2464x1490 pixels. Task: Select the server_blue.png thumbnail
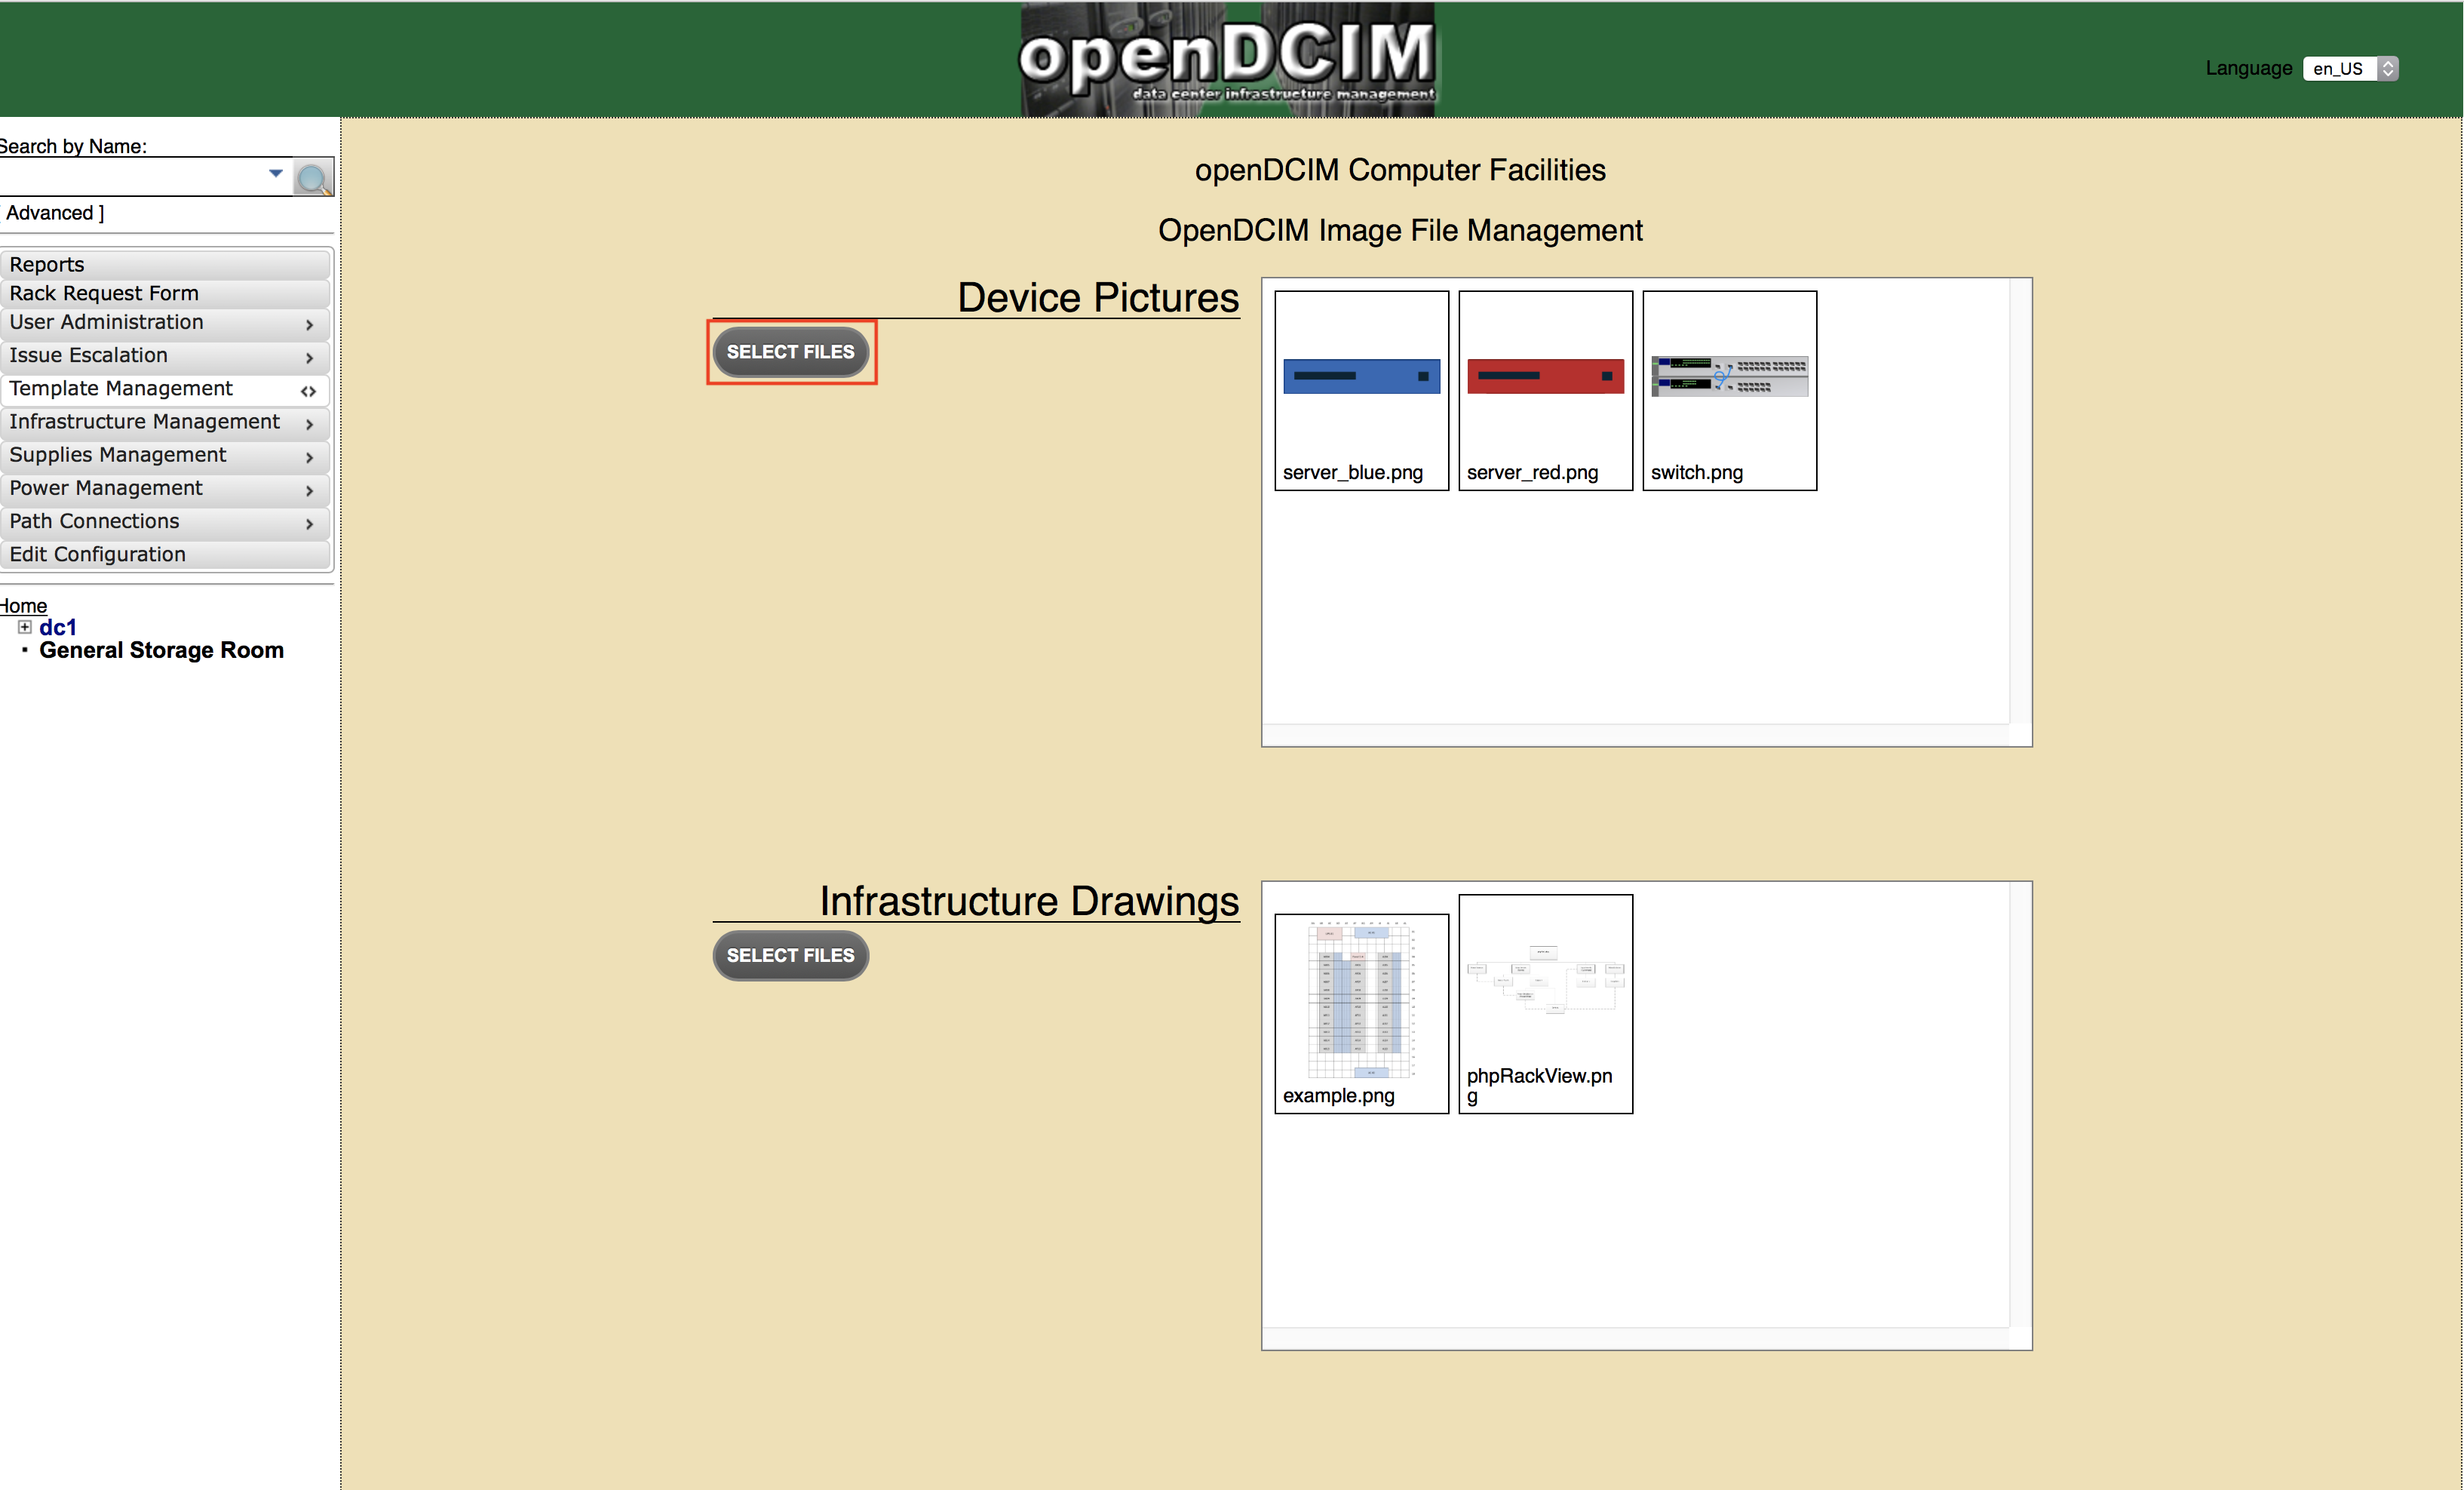pos(1361,390)
